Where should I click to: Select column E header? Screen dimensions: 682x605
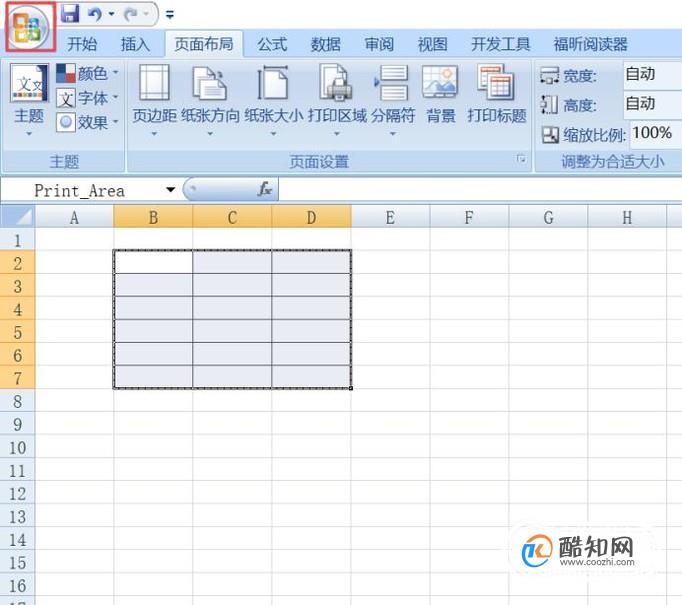[391, 217]
